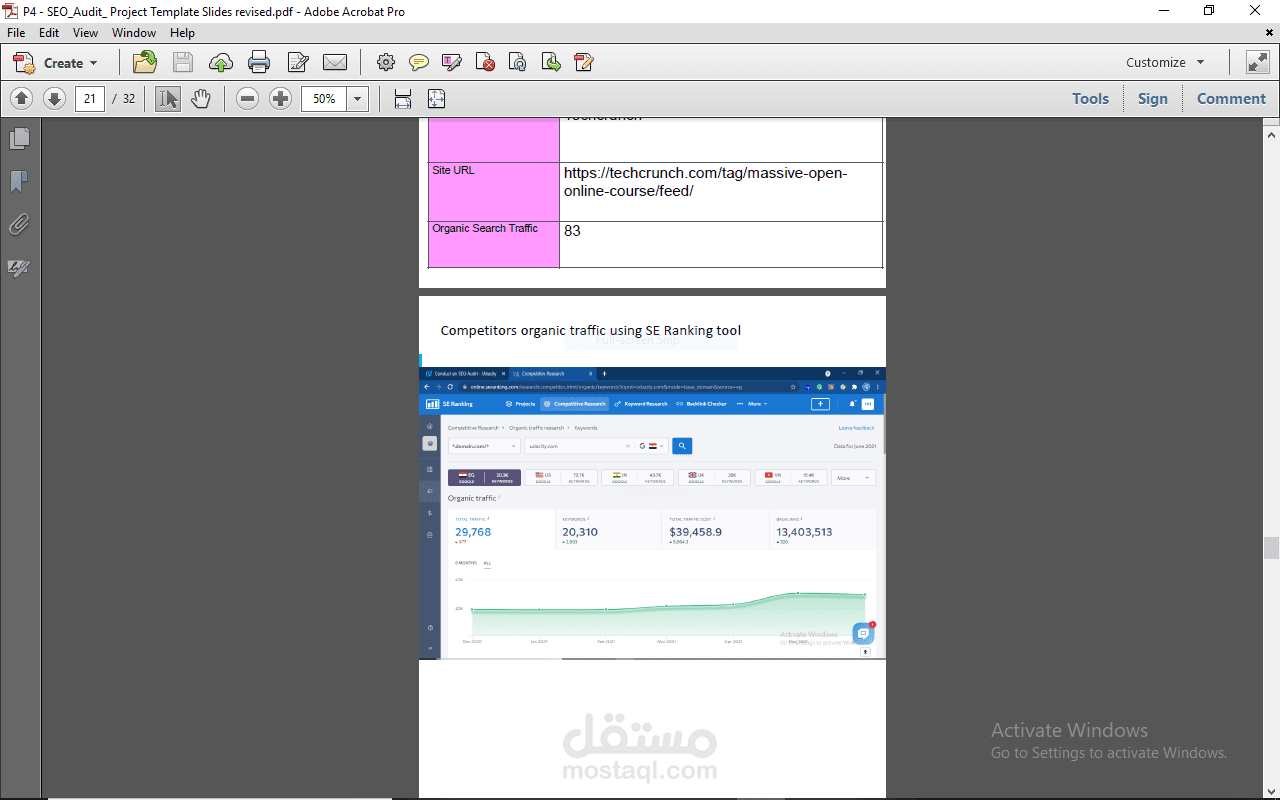
Task: Open the File menu
Action: (x=16, y=33)
